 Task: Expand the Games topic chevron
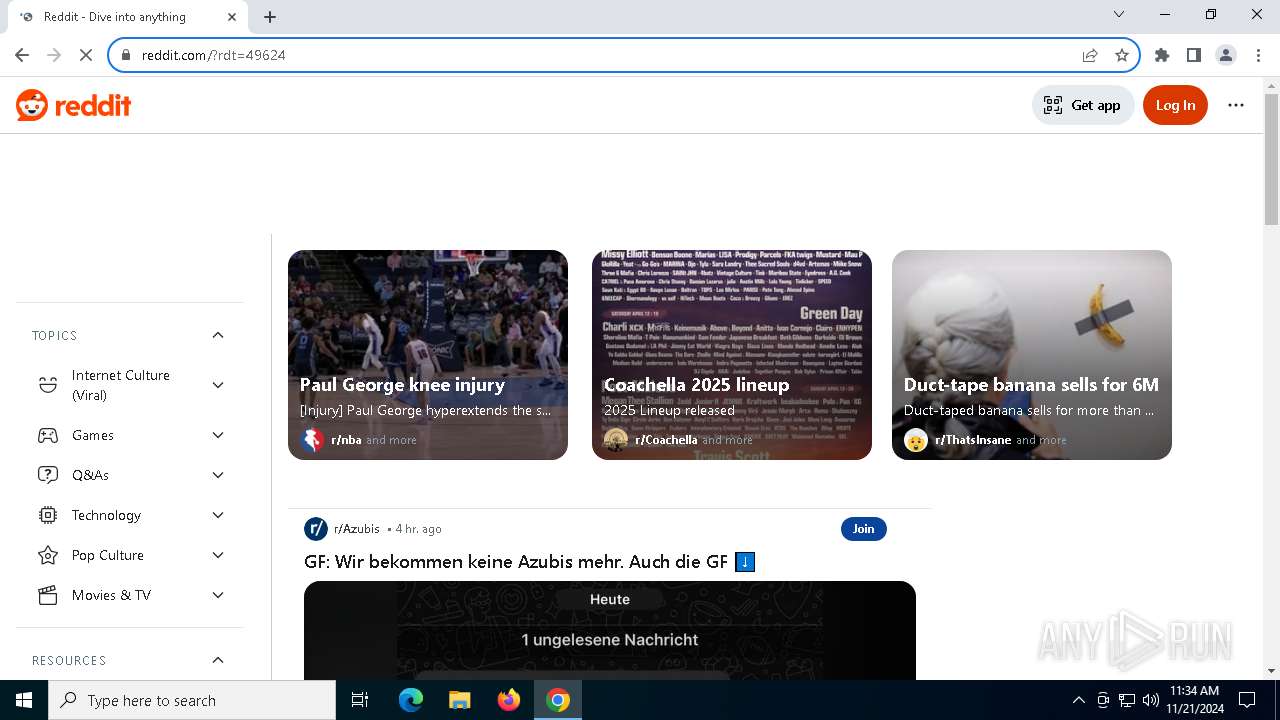pyautogui.click(x=218, y=435)
